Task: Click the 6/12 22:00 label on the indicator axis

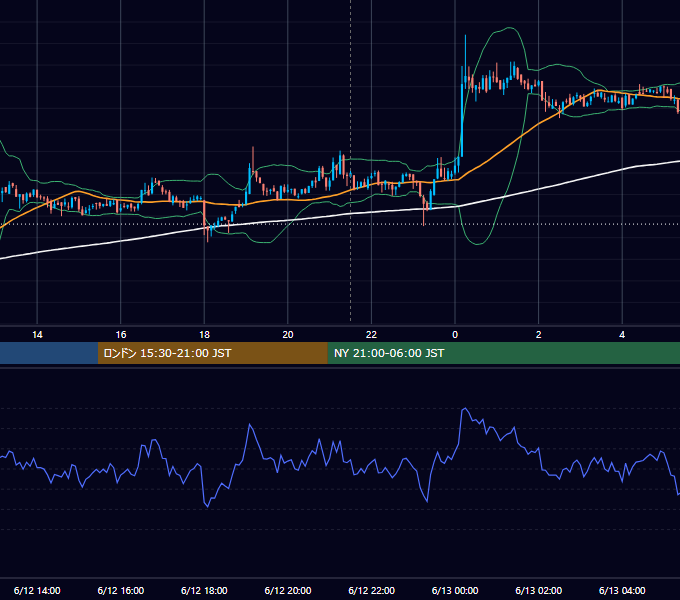Action: coord(371,590)
